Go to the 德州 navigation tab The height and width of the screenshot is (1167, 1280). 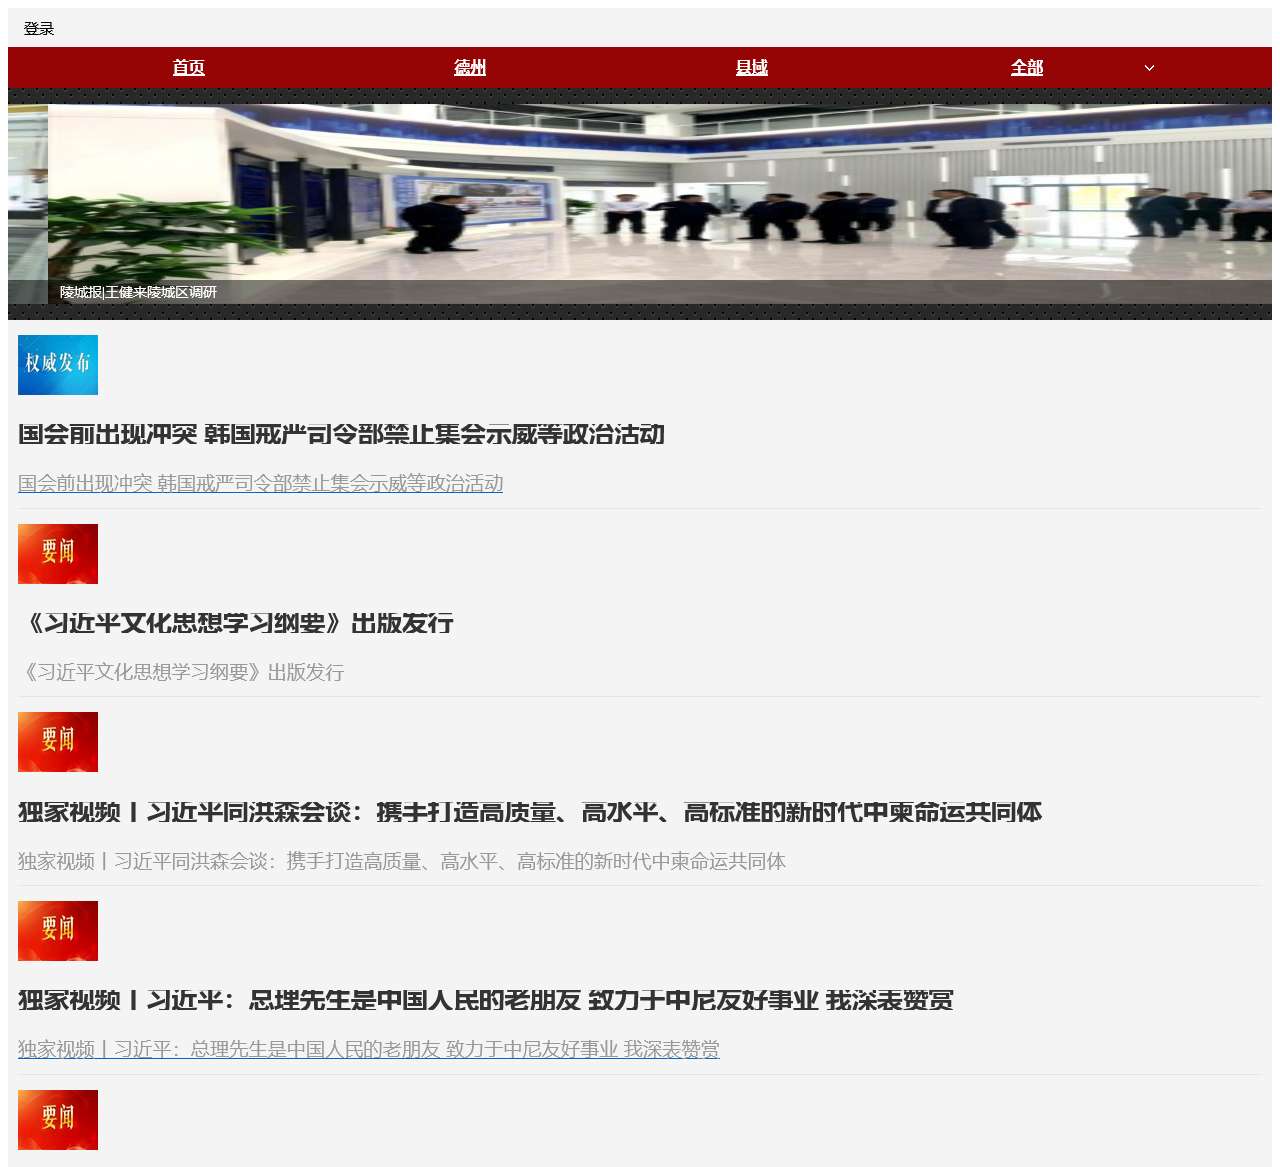[470, 68]
